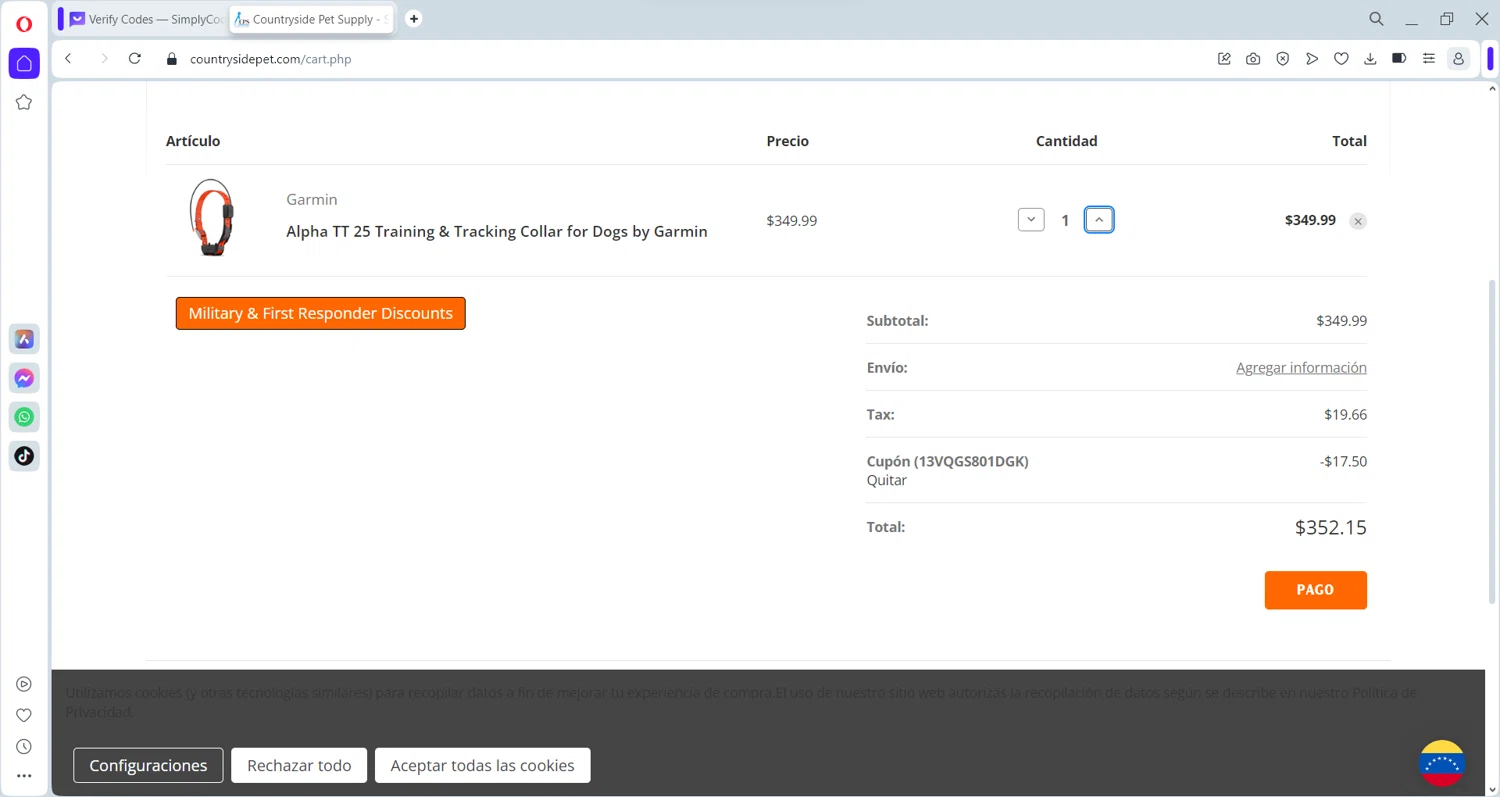
Task: Go back to the previous page
Action: [x=68, y=59]
